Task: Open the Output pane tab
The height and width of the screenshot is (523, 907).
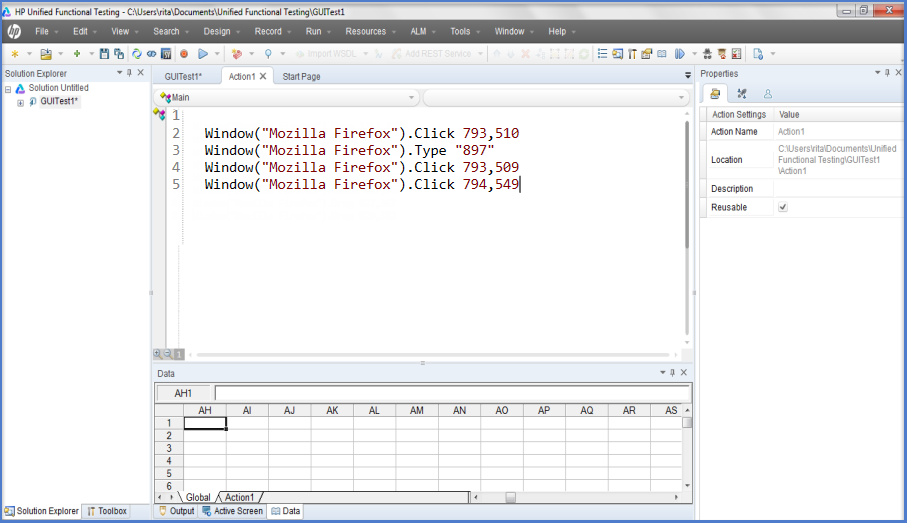Action: [x=176, y=511]
